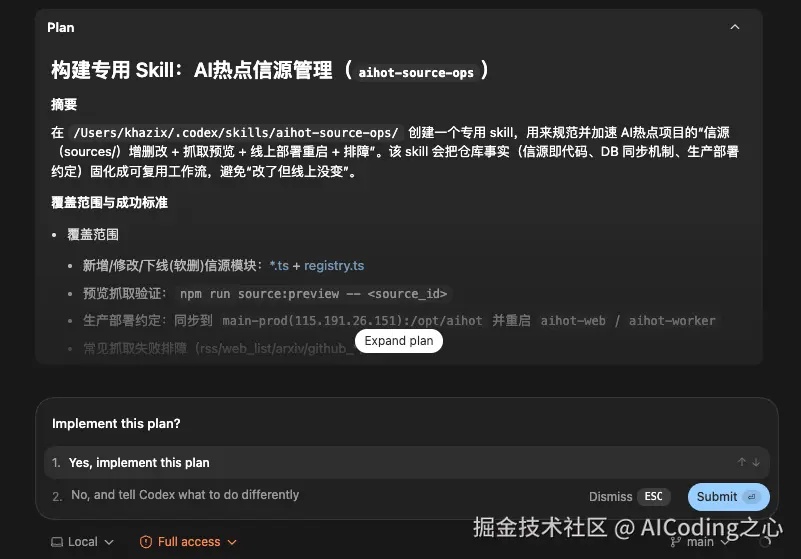This screenshot has height=559, width=801.
Task: Open the main branch selector
Action: pyautogui.click(x=699, y=542)
